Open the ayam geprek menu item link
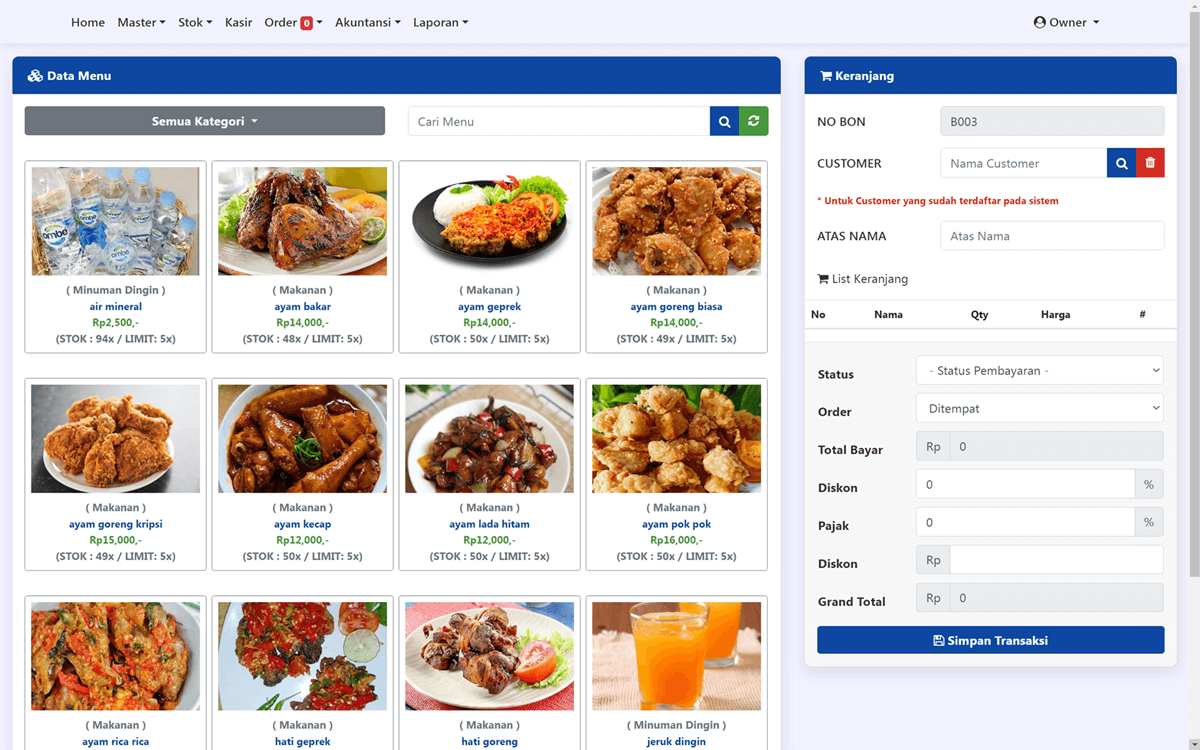The height and width of the screenshot is (750, 1200). tap(489, 306)
